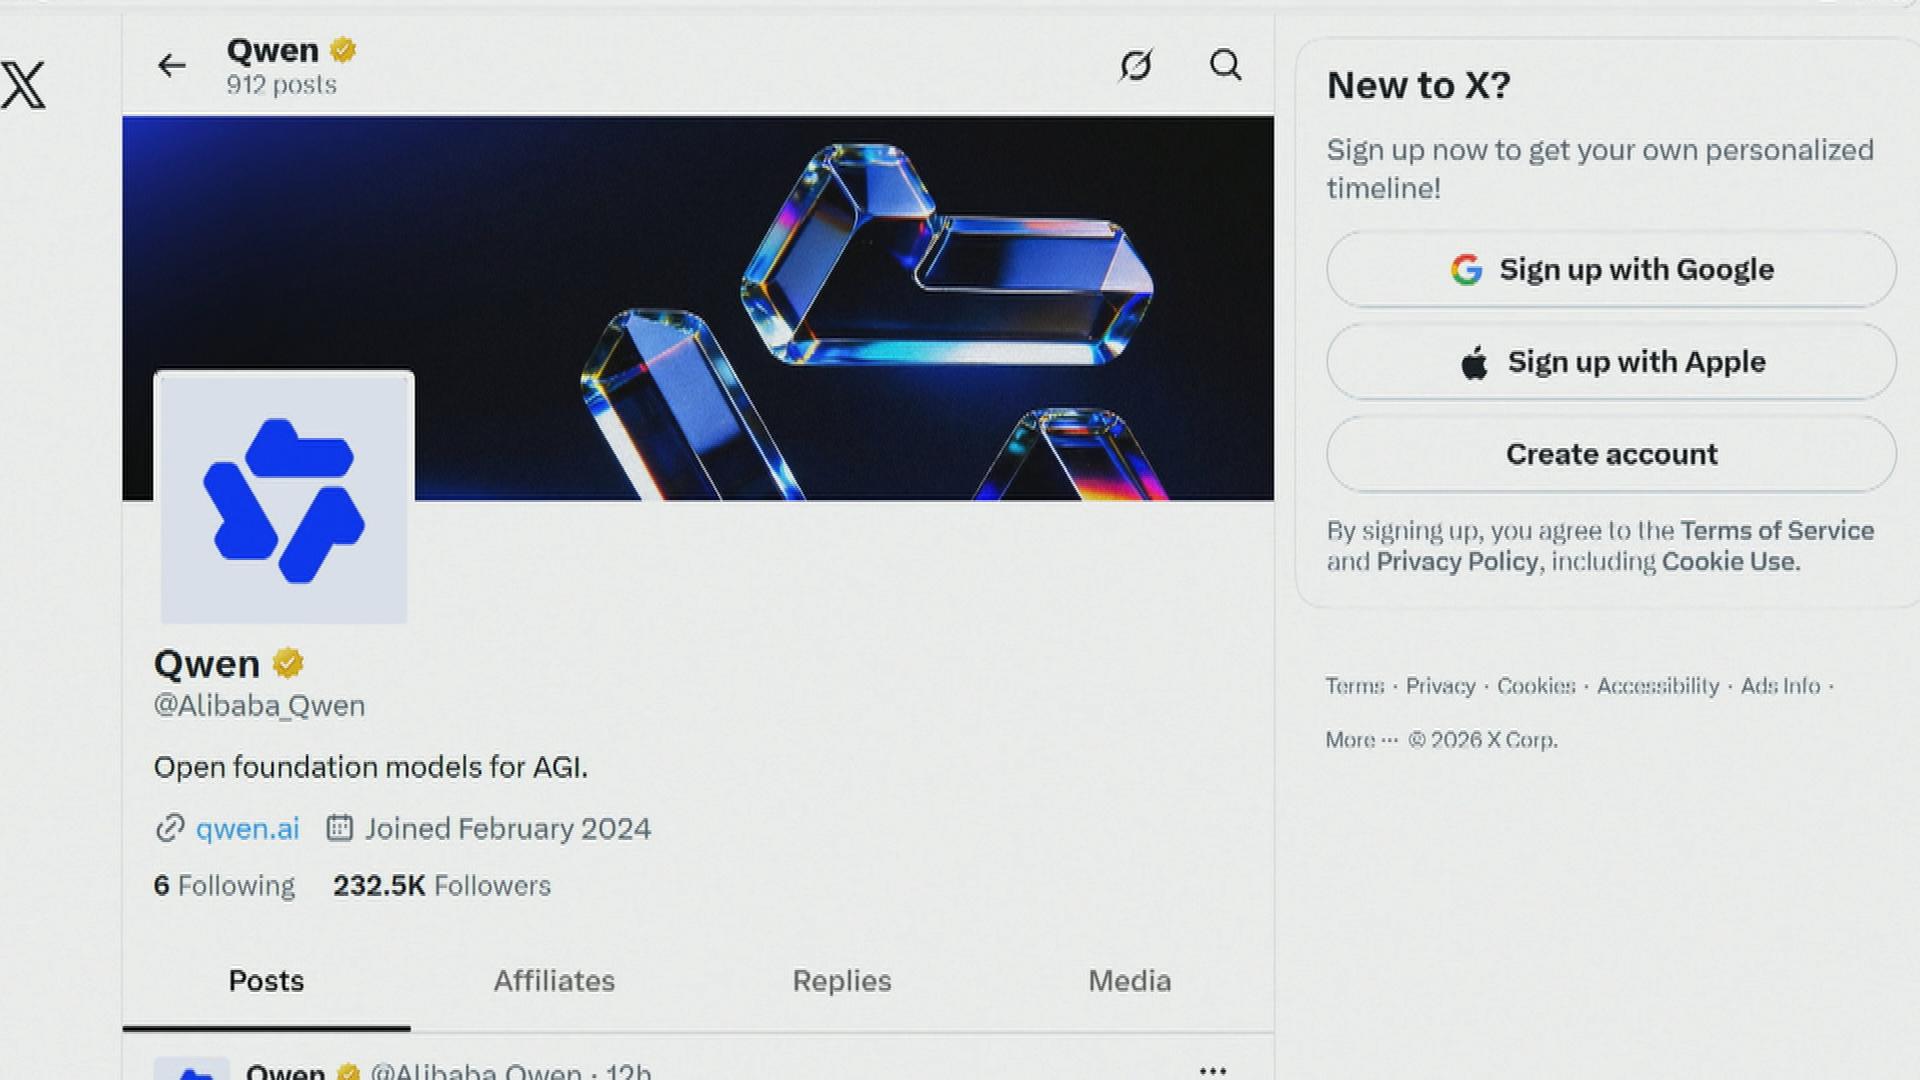1920x1080 pixels.
Task: Click the @Alibaba_Qwen handle text
Action: 259,706
